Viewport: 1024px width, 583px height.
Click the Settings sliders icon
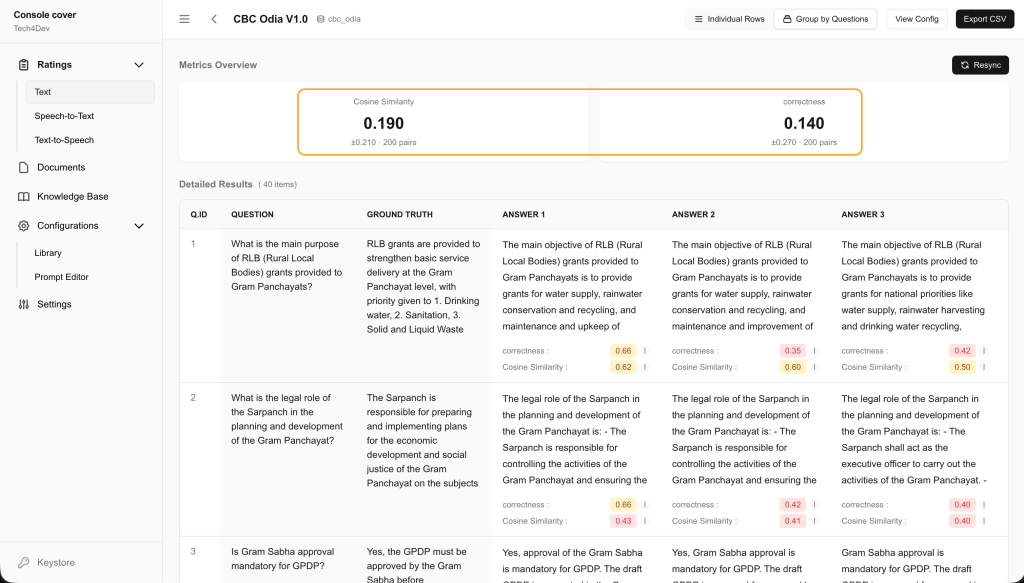[24, 304]
